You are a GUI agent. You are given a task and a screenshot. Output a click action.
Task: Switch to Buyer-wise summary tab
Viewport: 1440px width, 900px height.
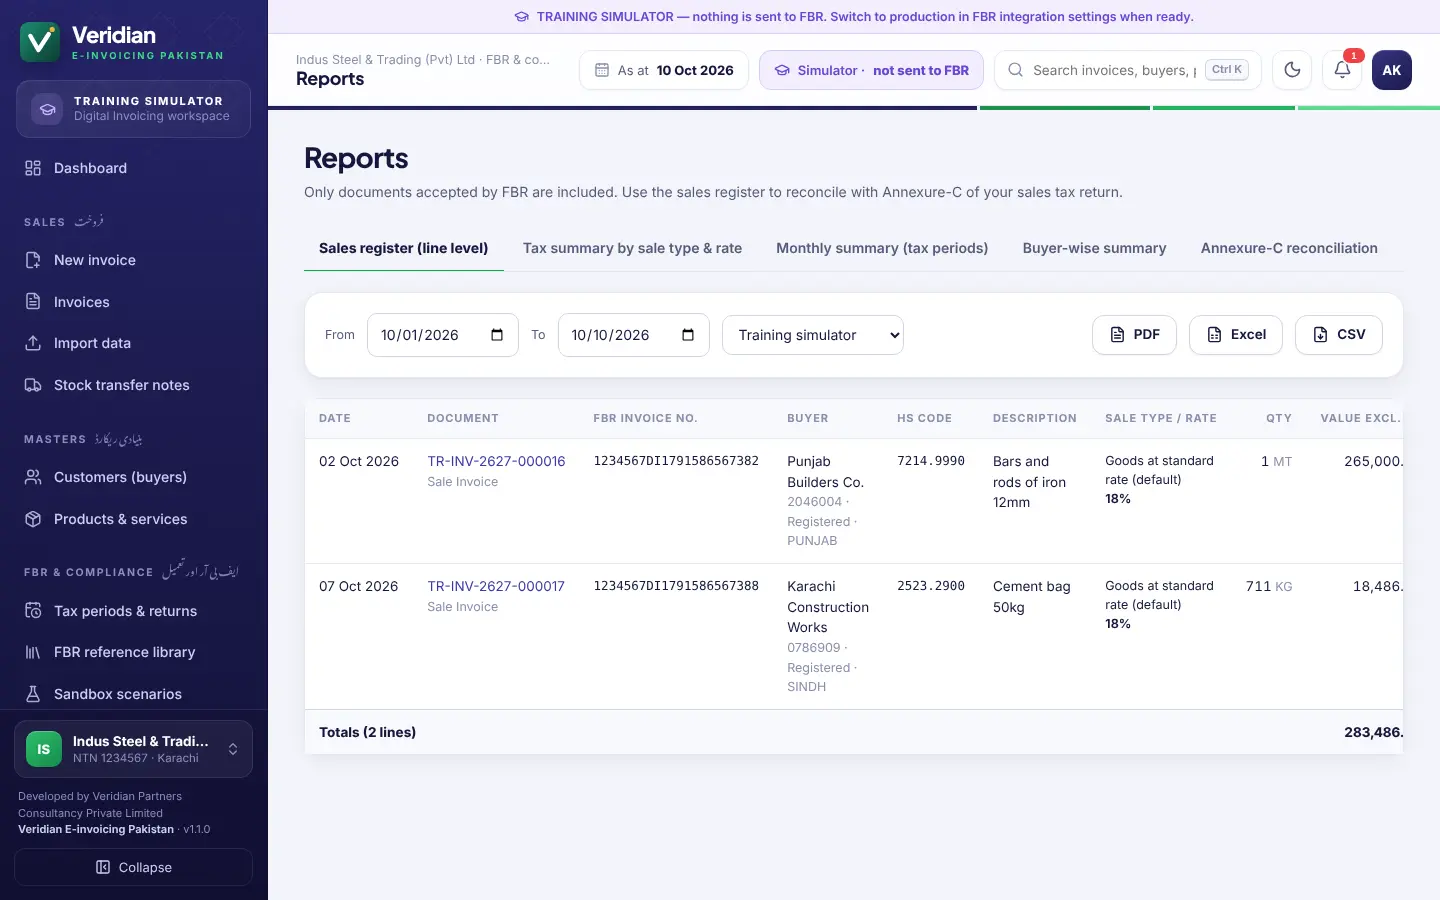tap(1094, 248)
